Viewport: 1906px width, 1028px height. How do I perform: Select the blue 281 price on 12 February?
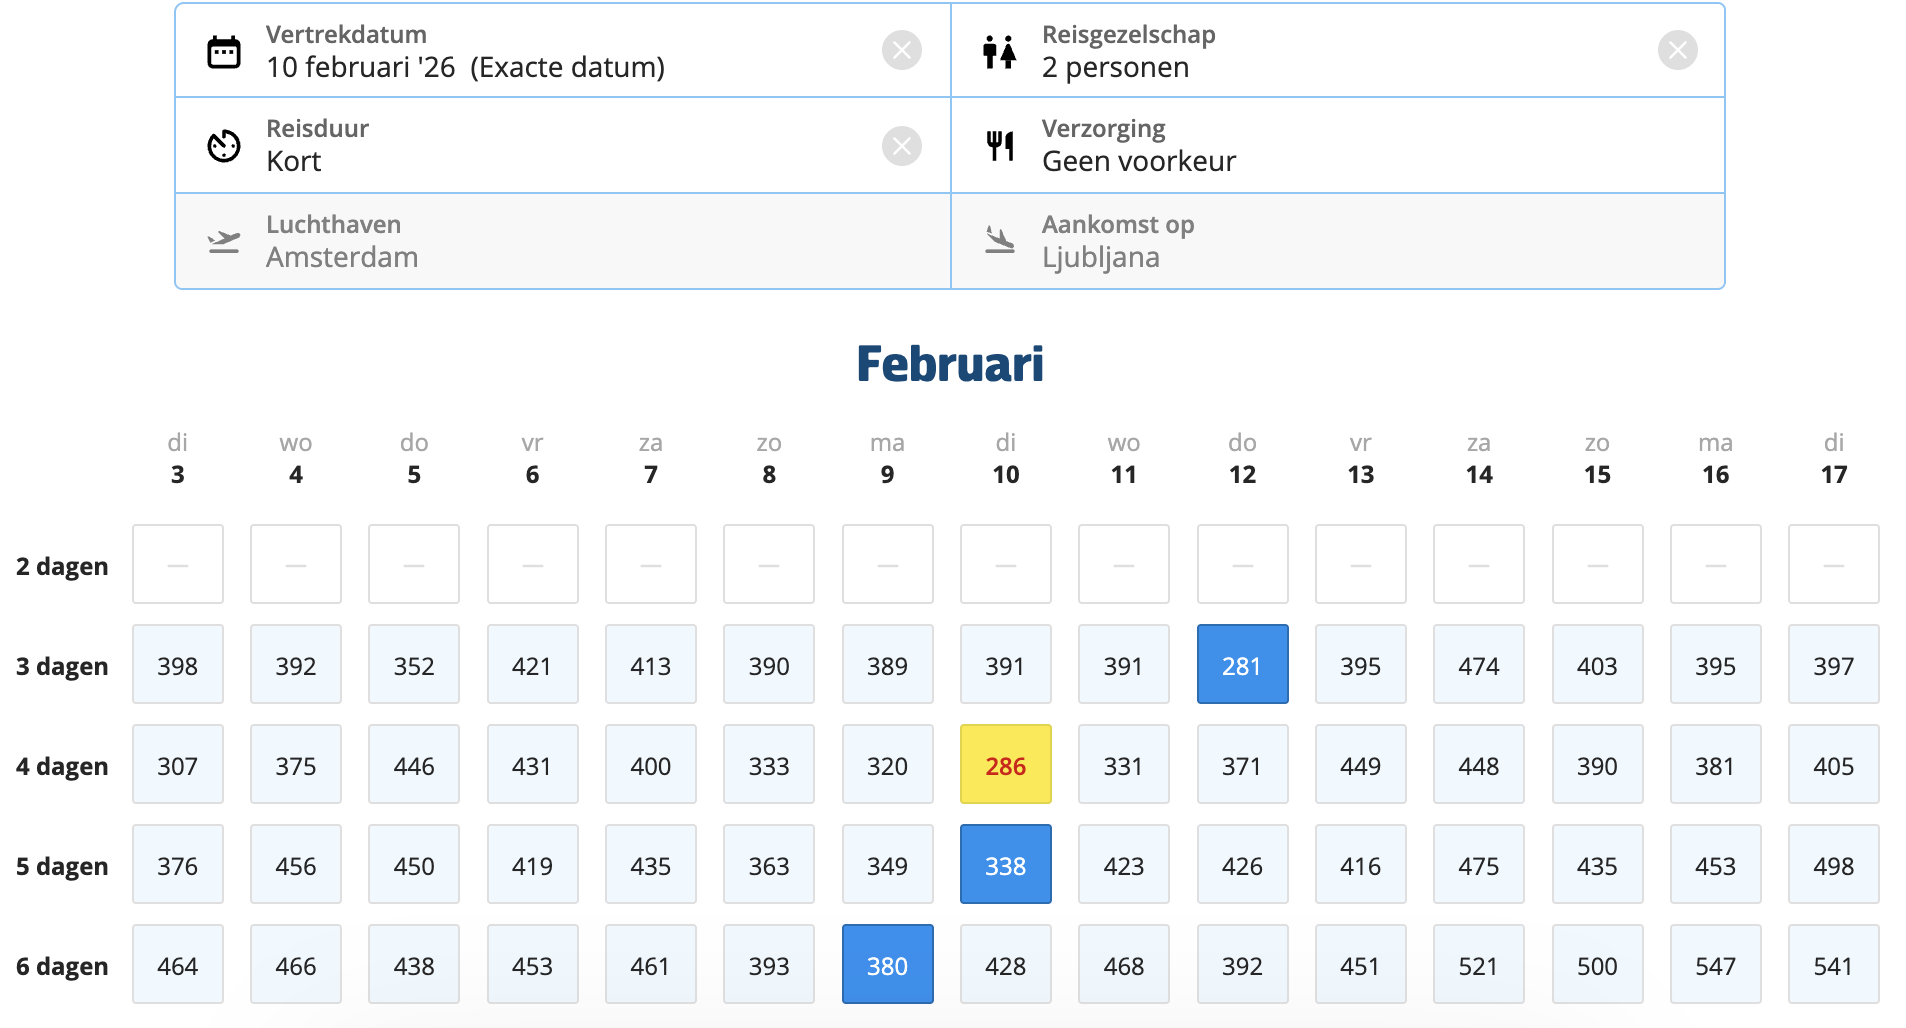coord(1241,665)
